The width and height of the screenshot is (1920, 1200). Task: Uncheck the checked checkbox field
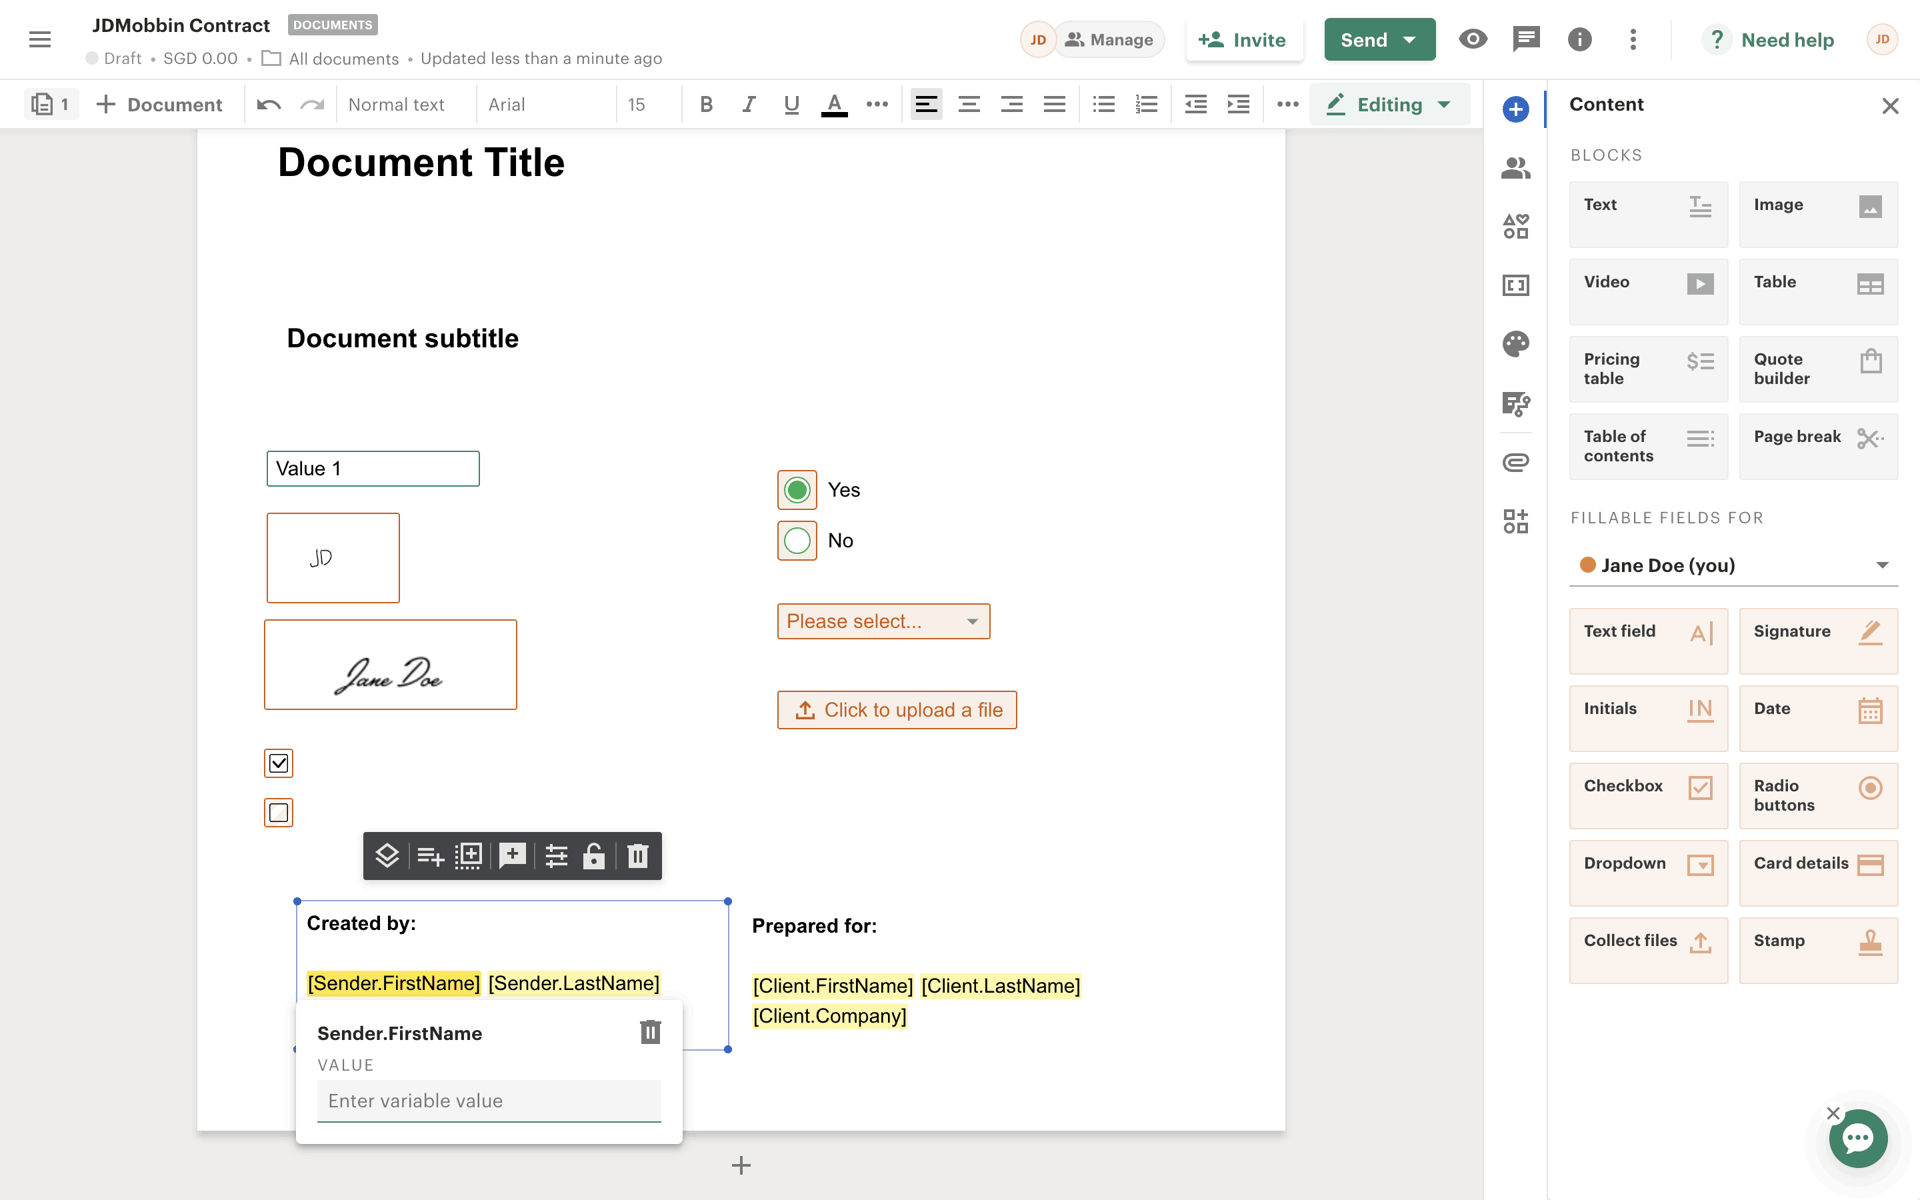point(279,763)
